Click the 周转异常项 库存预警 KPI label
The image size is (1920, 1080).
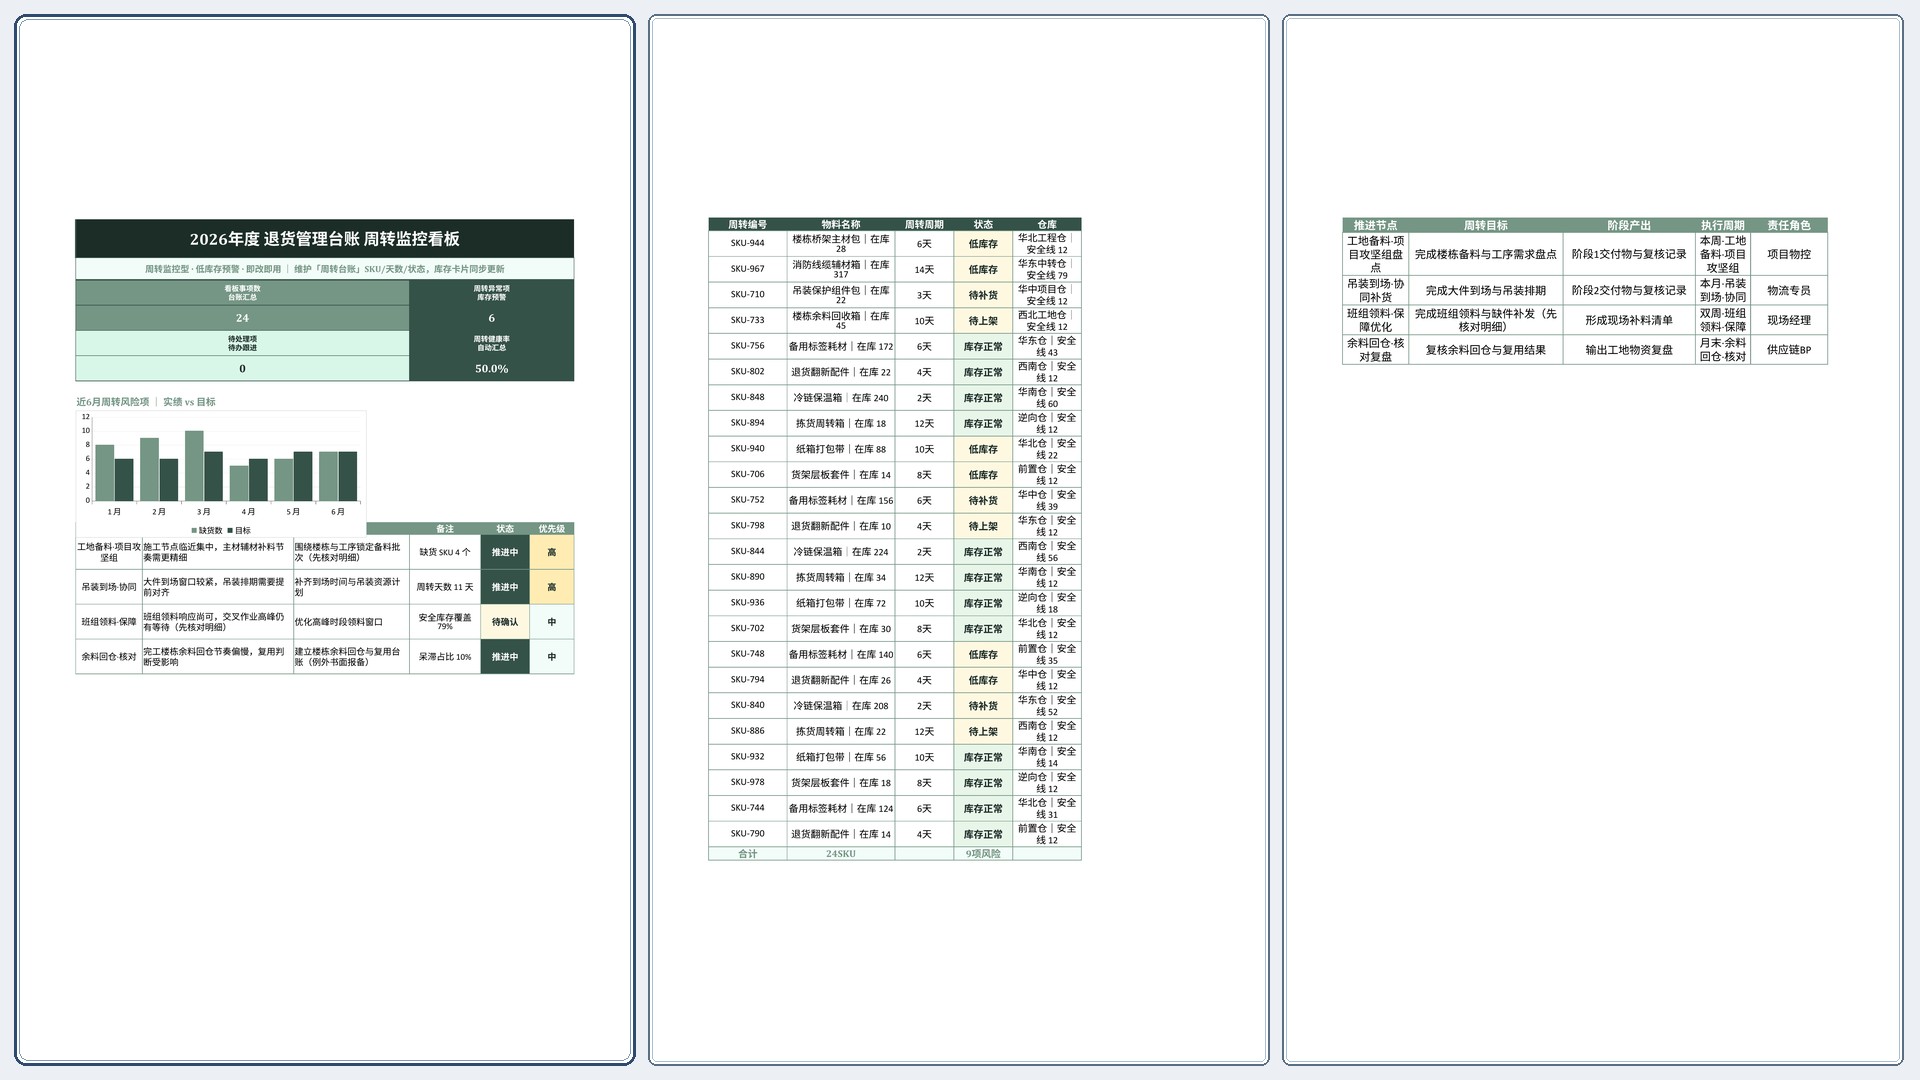[x=491, y=293]
